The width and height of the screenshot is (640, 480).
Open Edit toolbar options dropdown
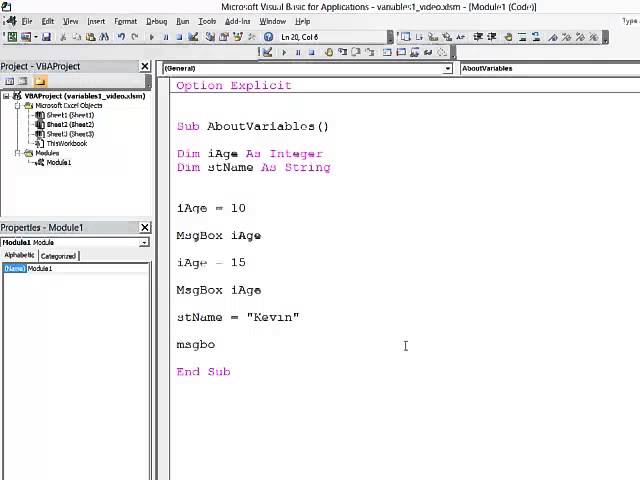[605, 37]
